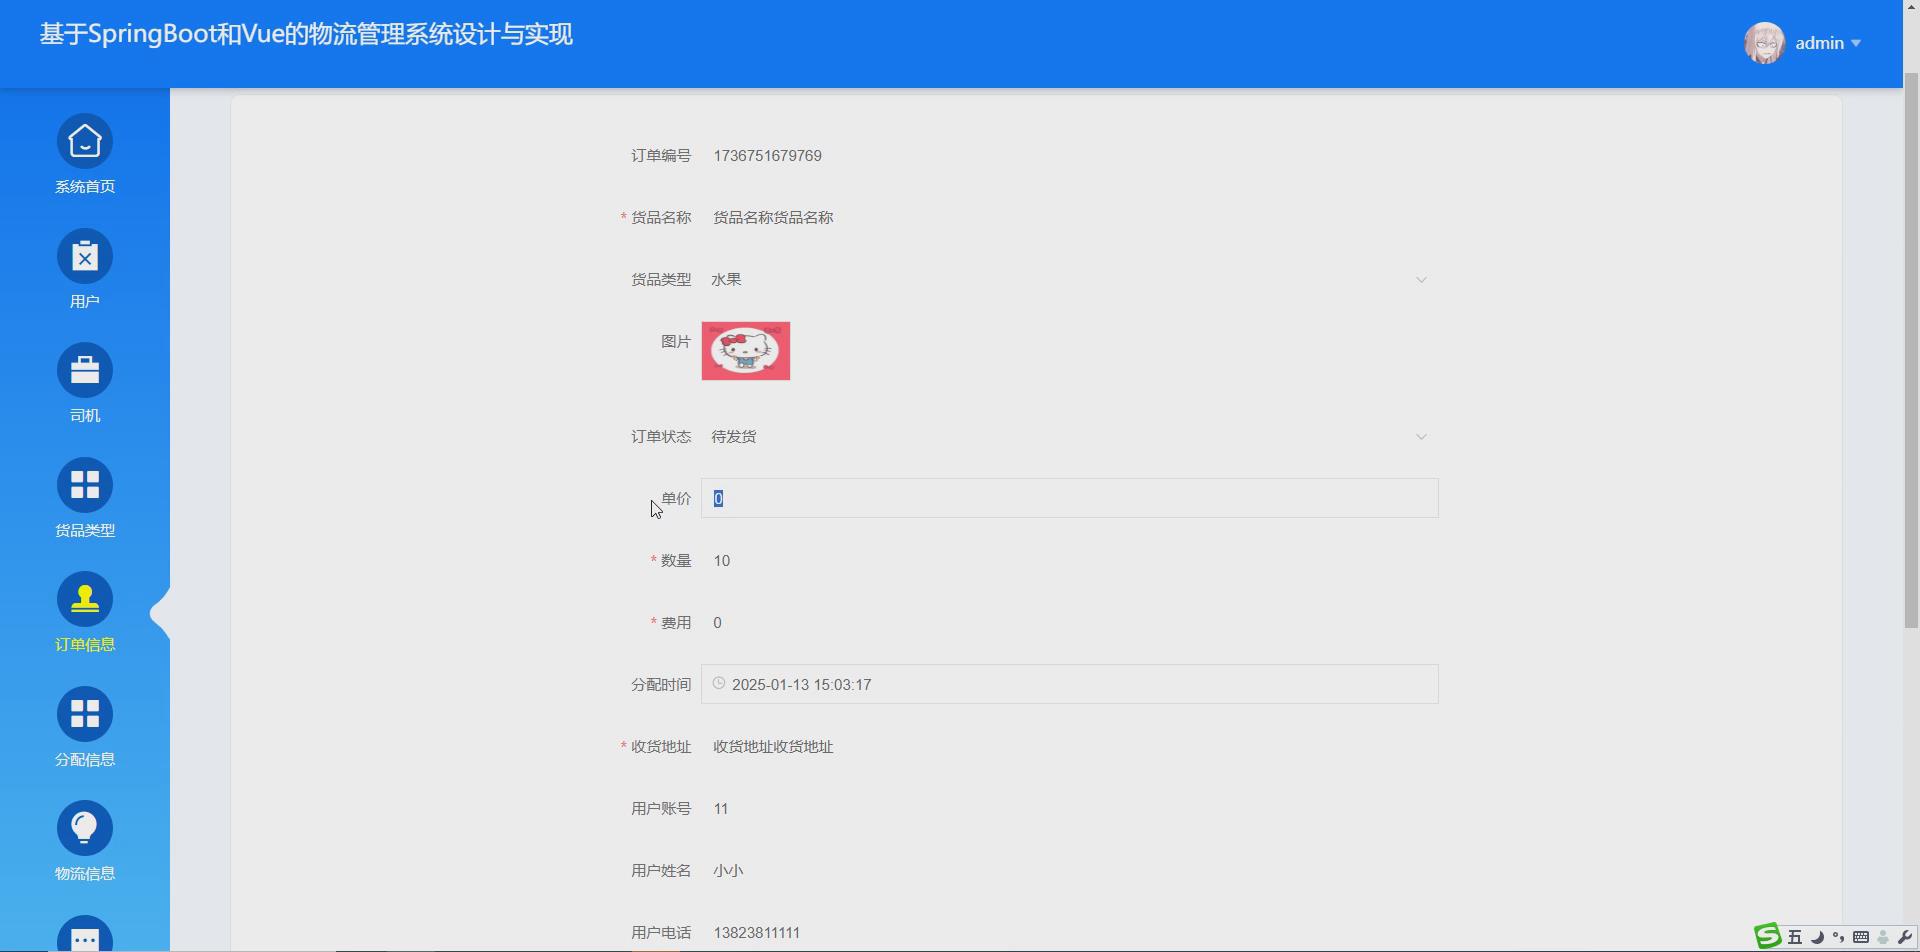
Task: Click the Hello Kitty product image thumbnail
Action: (x=745, y=351)
